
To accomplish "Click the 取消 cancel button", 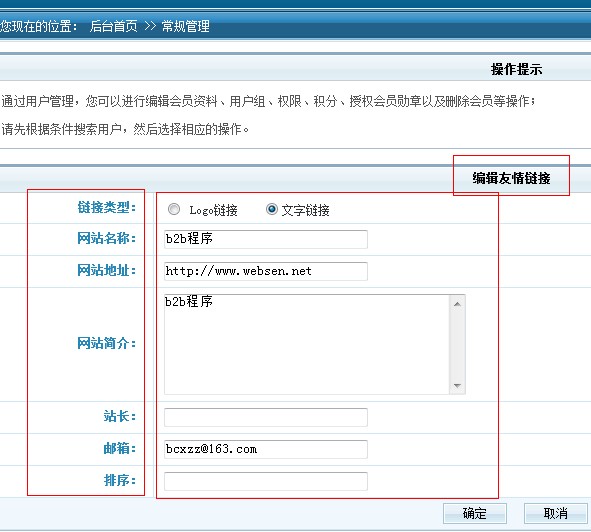I will click(x=556, y=514).
